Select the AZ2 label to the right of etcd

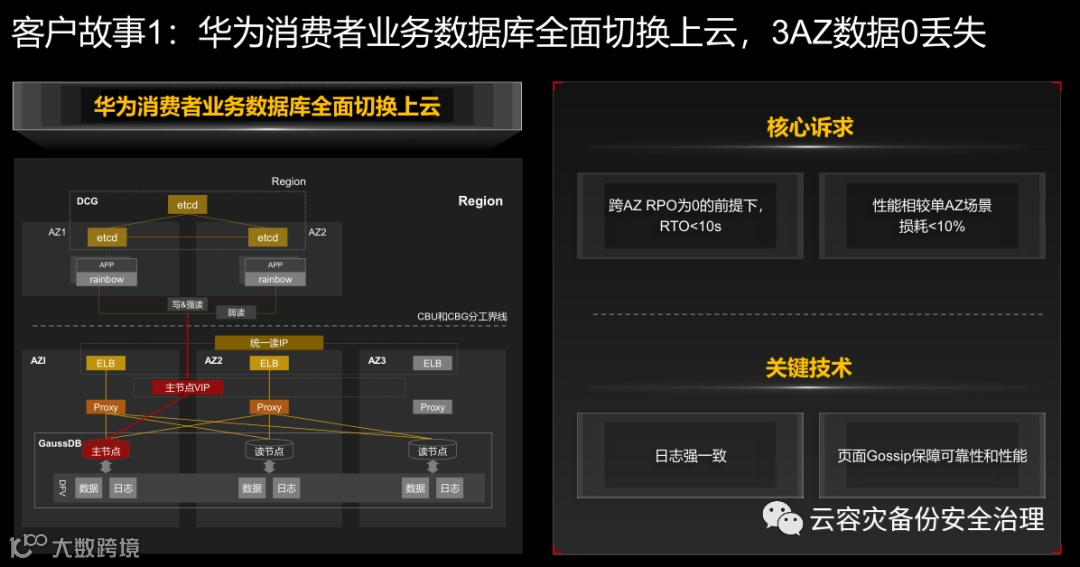point(317,232)
